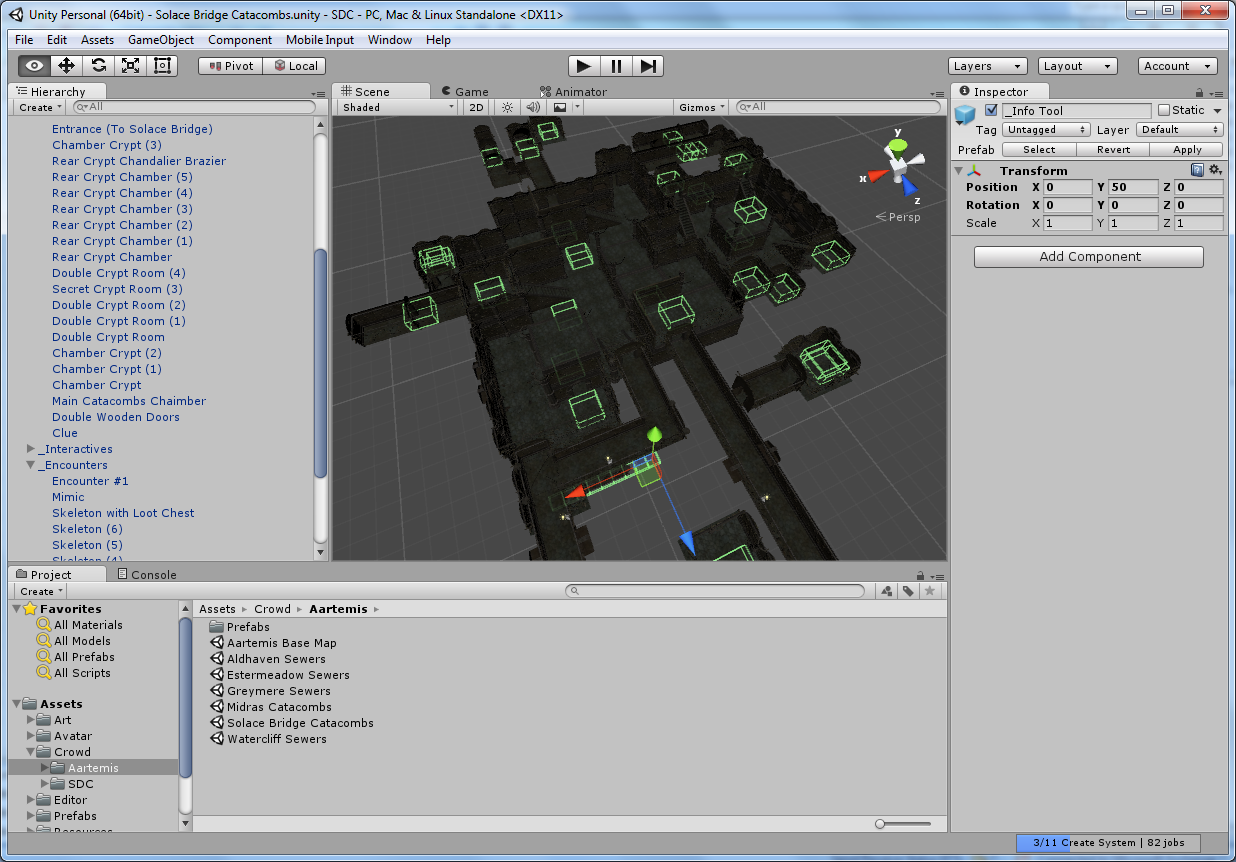Open the Layer Default dropdown
Viewport: 1236px width, 862px height.
pyautogui.click(x=1180, y=130)
